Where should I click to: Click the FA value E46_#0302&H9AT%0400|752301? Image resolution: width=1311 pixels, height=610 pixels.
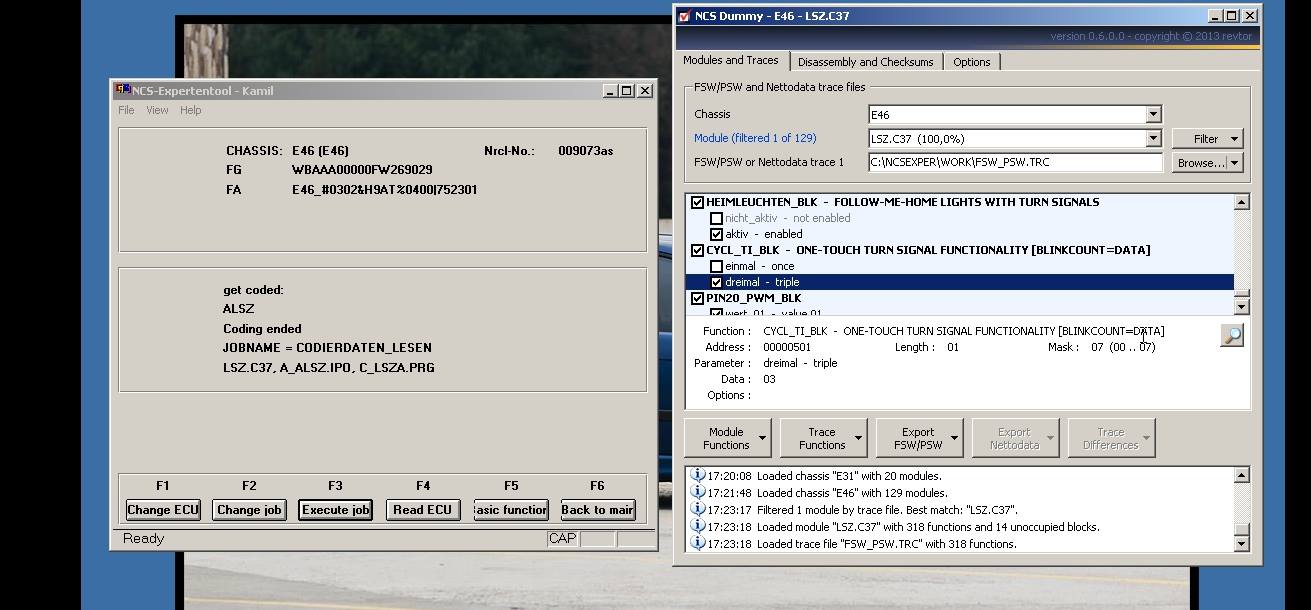(385, 190)
